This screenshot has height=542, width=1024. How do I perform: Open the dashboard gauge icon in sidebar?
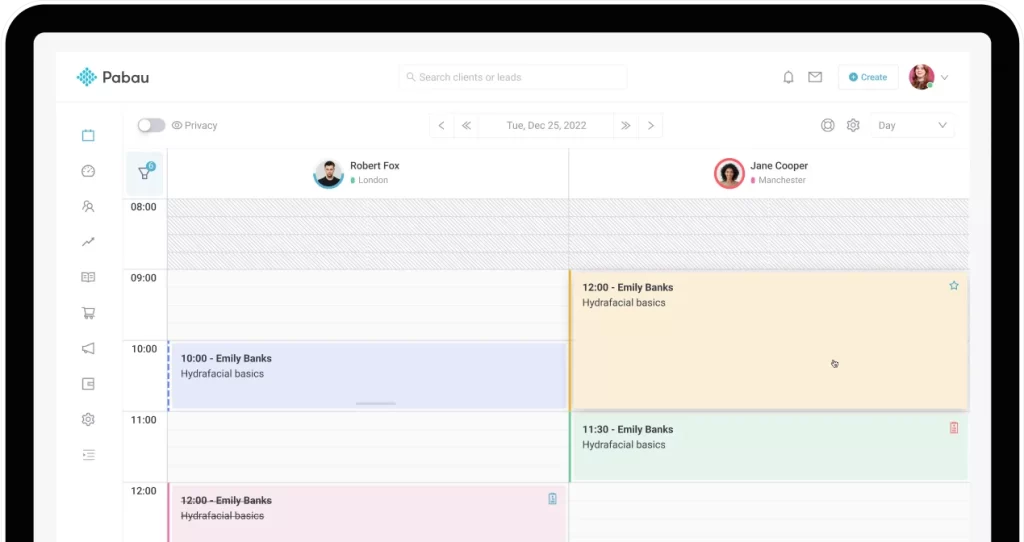tap(88, 171)
